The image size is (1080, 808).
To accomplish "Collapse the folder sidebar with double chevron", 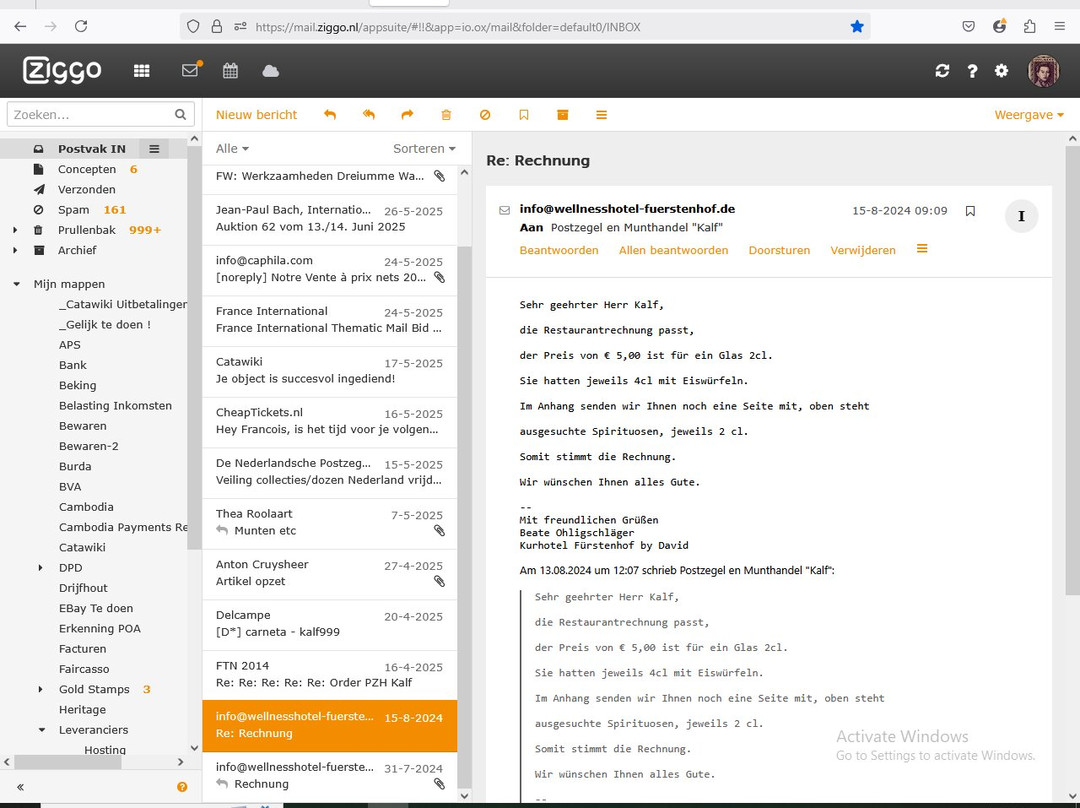I will click(21, 787).
